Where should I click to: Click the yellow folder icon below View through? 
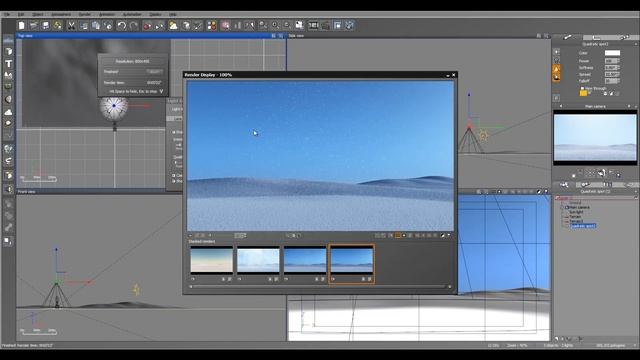(x=583, y=93)
